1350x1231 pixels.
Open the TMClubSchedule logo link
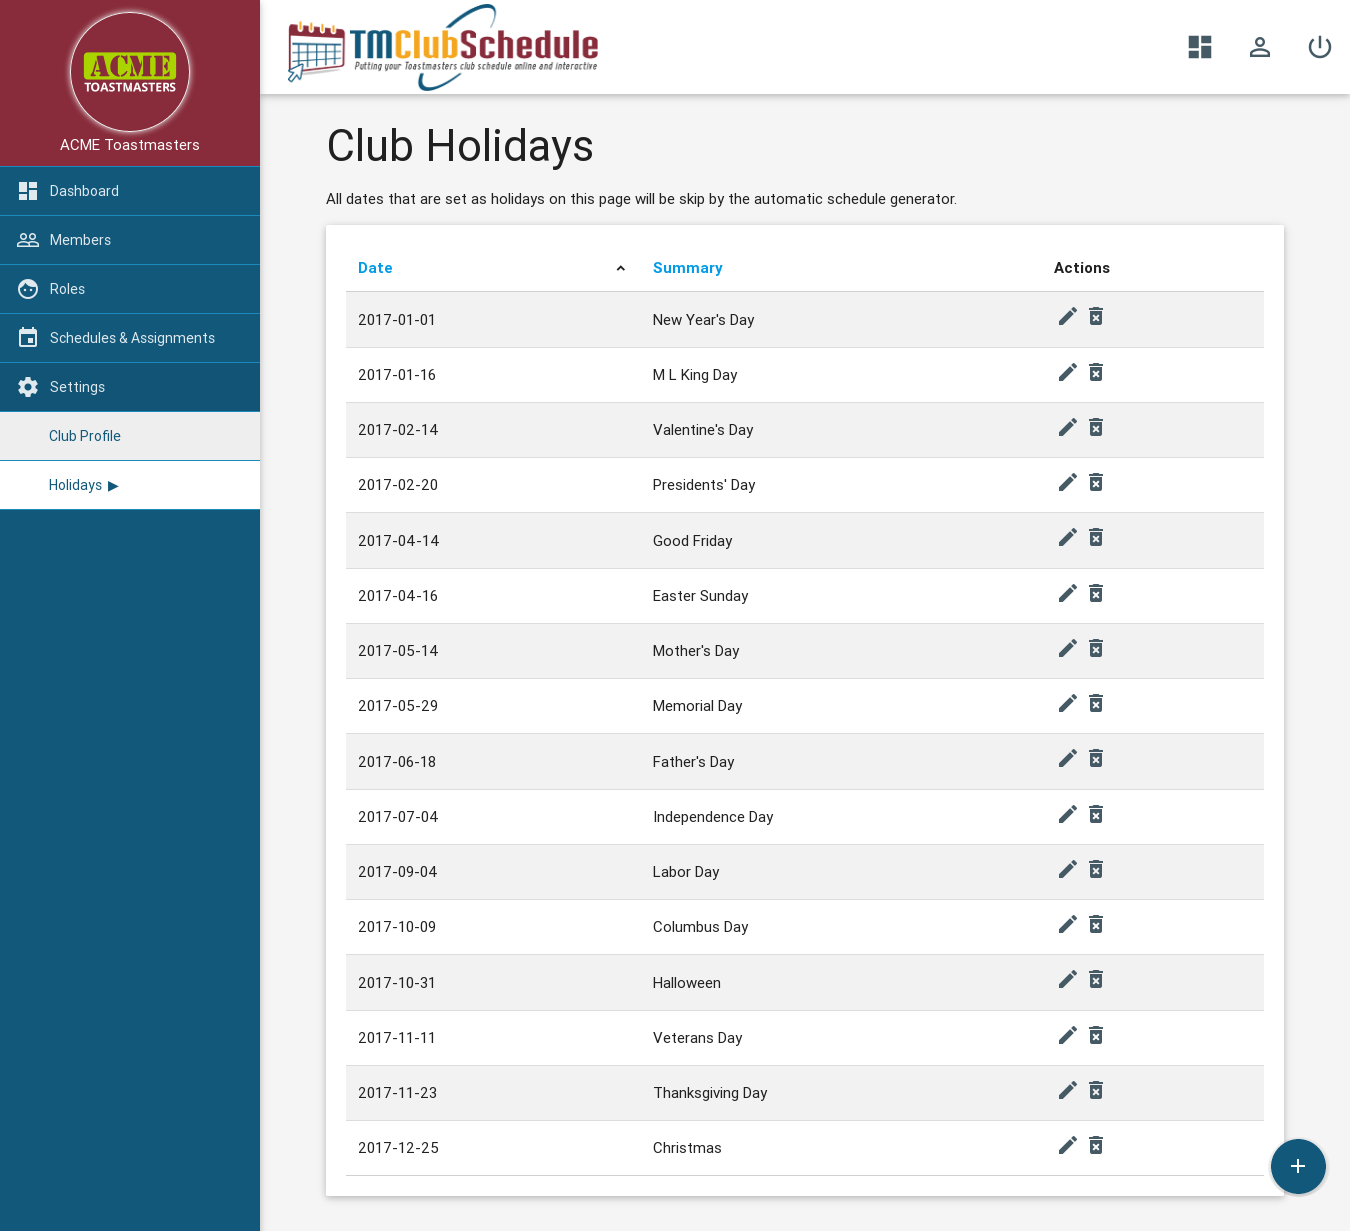tap(443, 47)
